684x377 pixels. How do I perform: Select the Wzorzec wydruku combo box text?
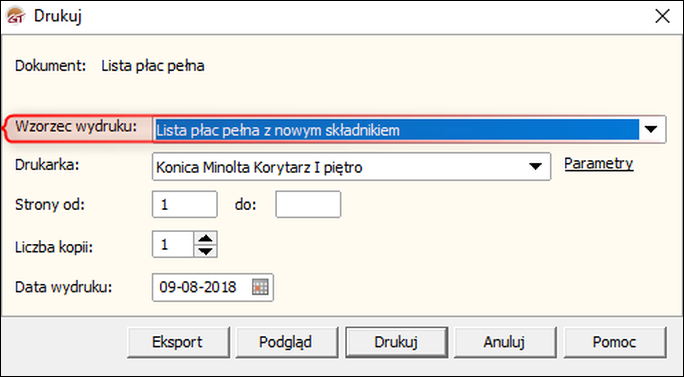396,130
